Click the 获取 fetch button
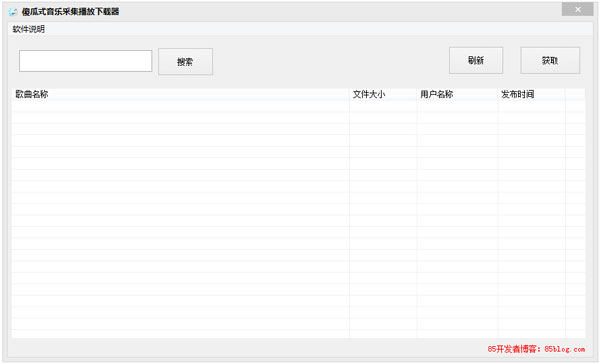 550,60
